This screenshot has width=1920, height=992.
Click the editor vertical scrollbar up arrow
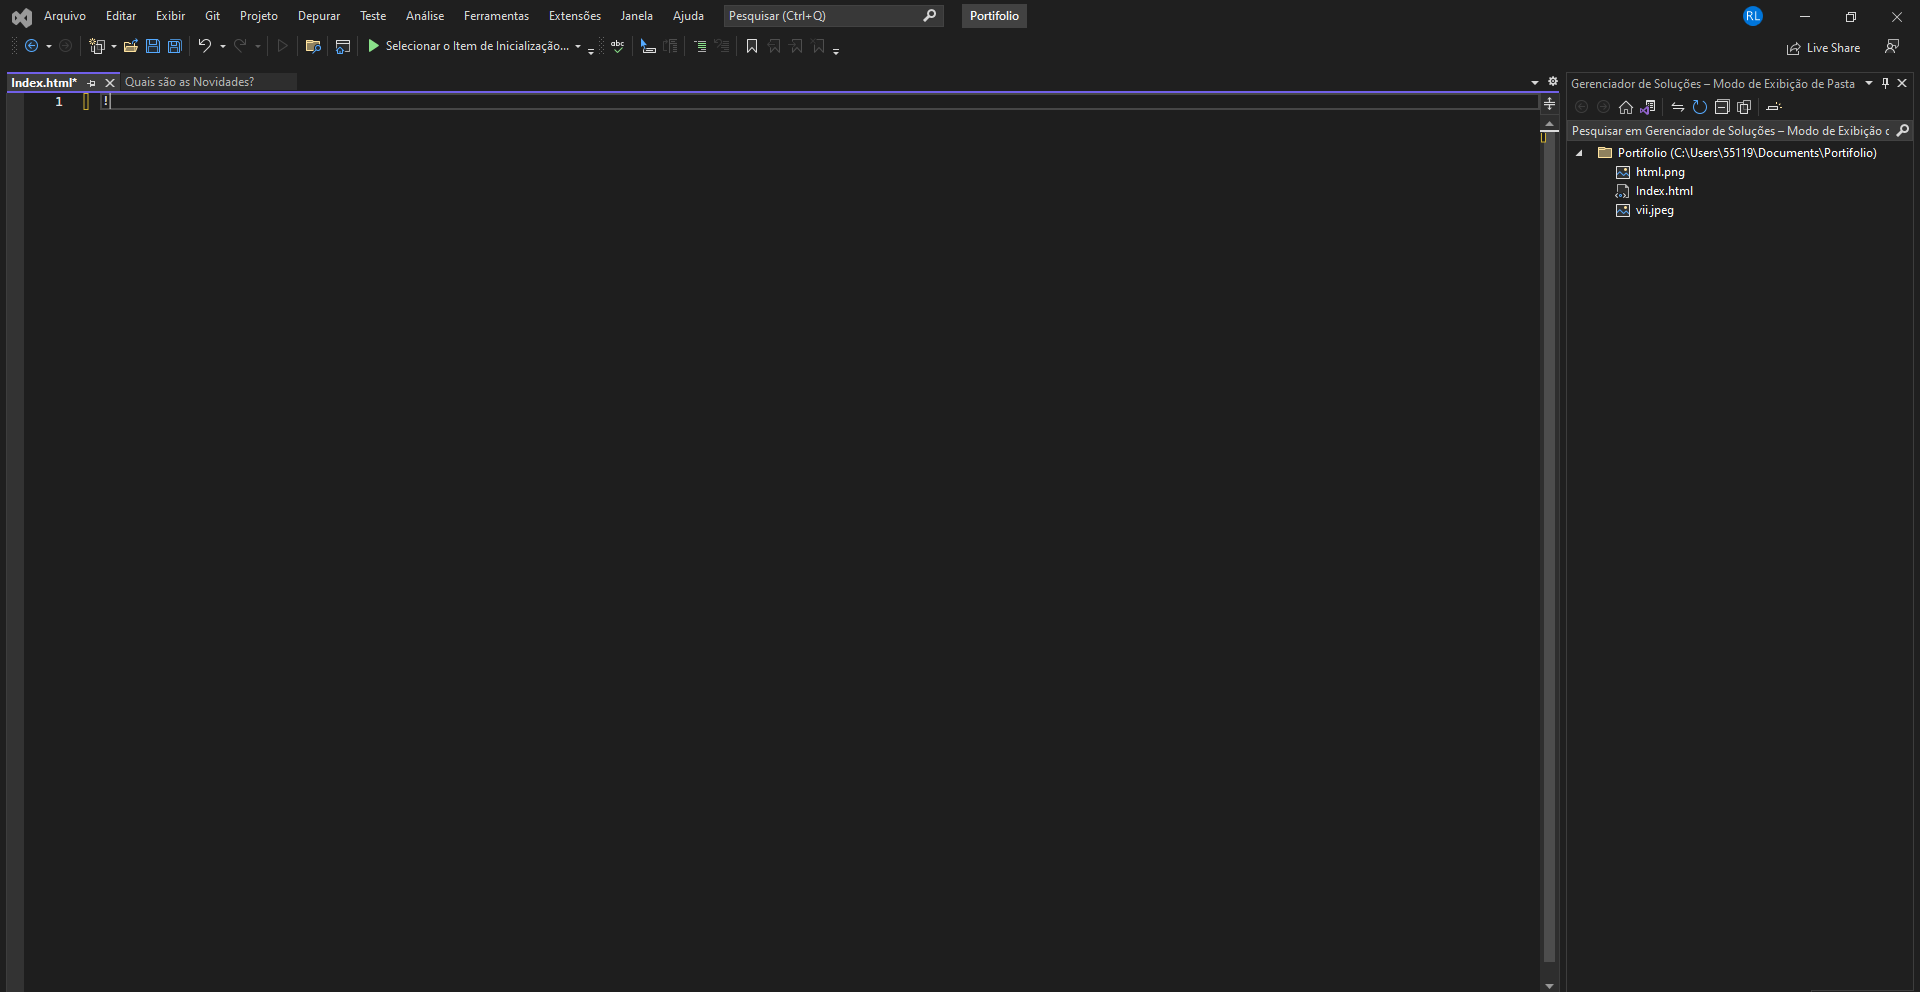1550,125
